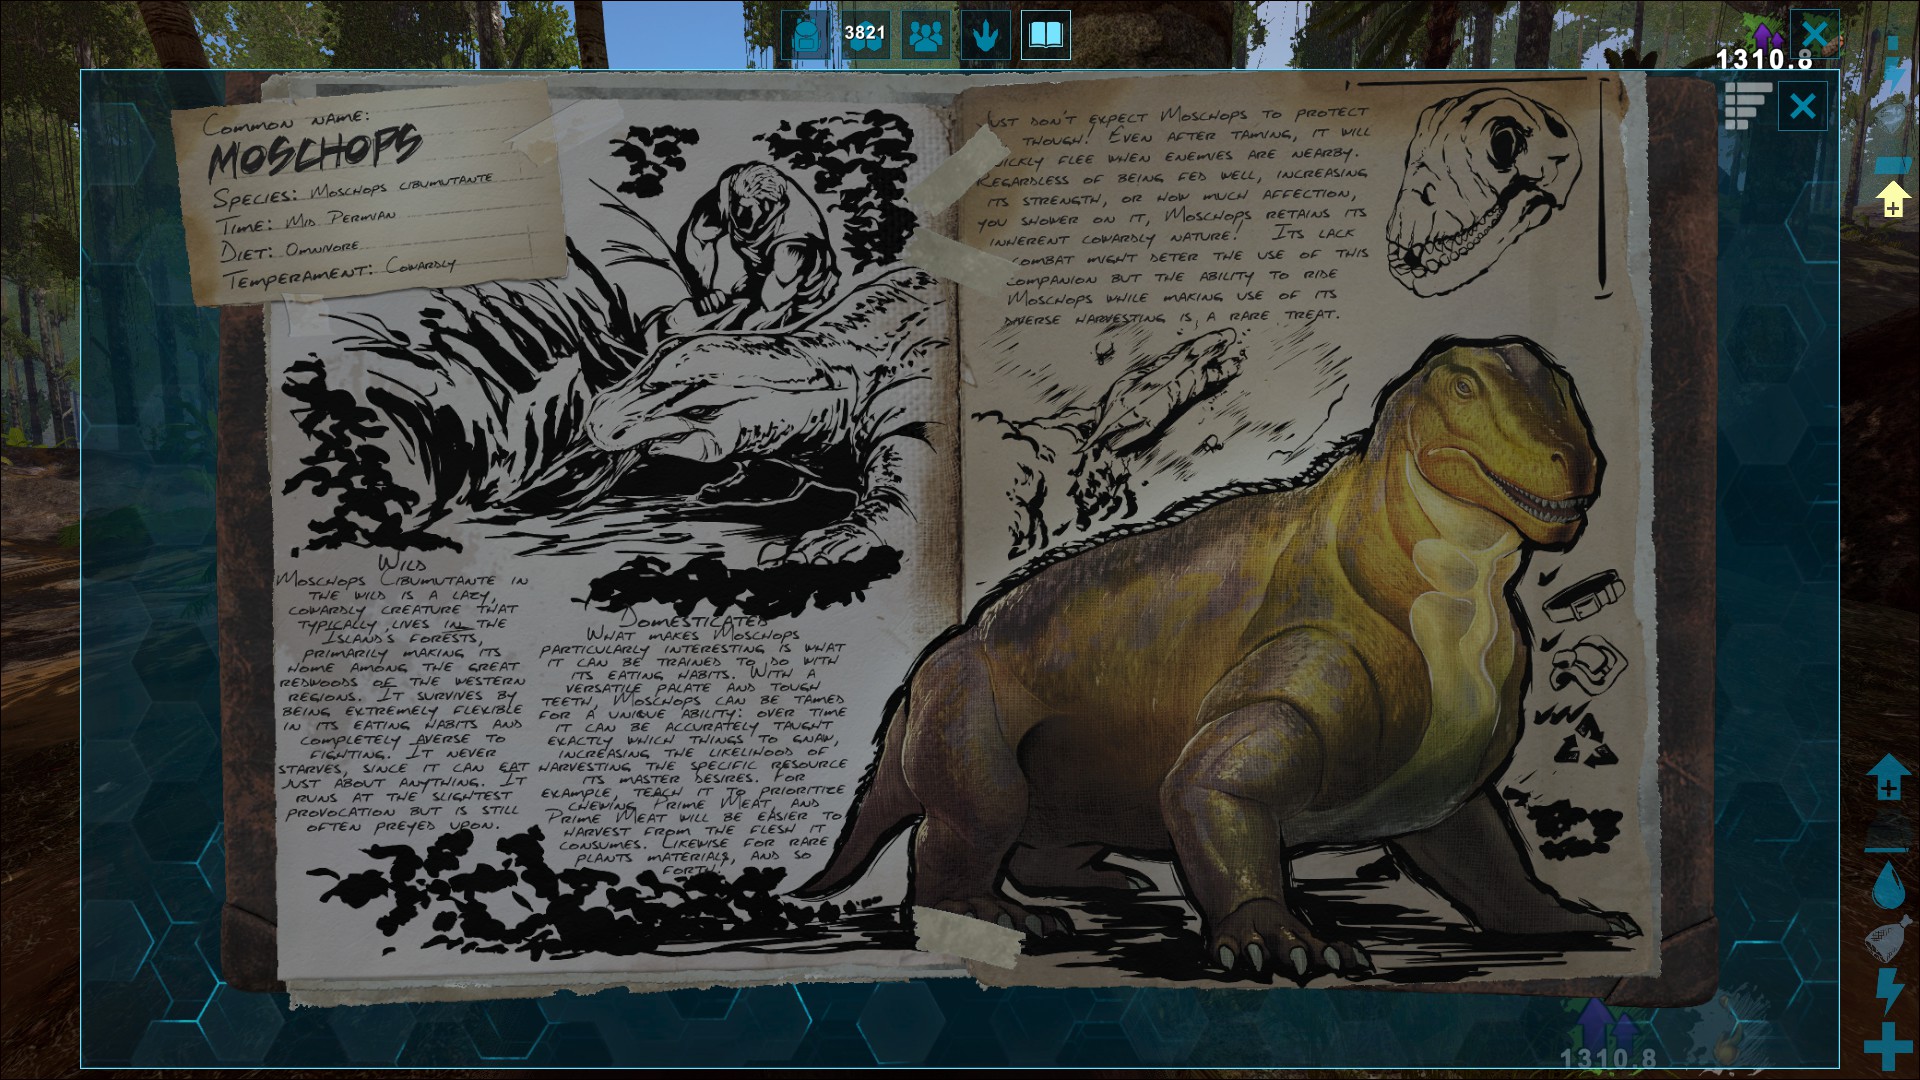Open the engram points tab showing 3821
Viewport: 1920px width, 1080px height.
865,35
